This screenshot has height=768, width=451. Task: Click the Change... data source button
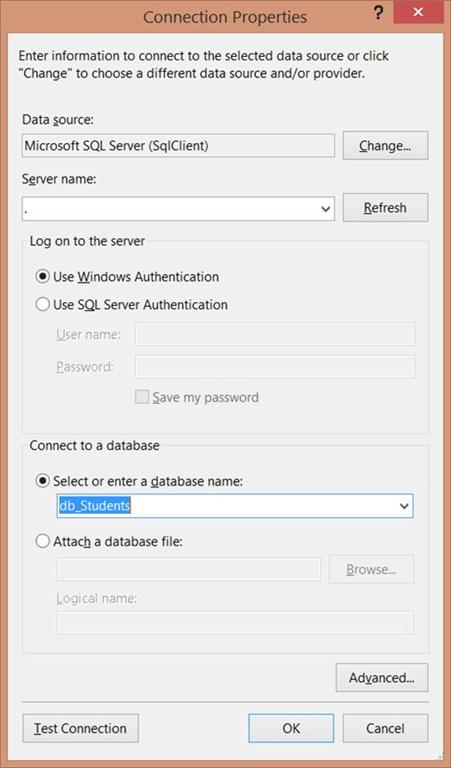(x=385, y=145)
